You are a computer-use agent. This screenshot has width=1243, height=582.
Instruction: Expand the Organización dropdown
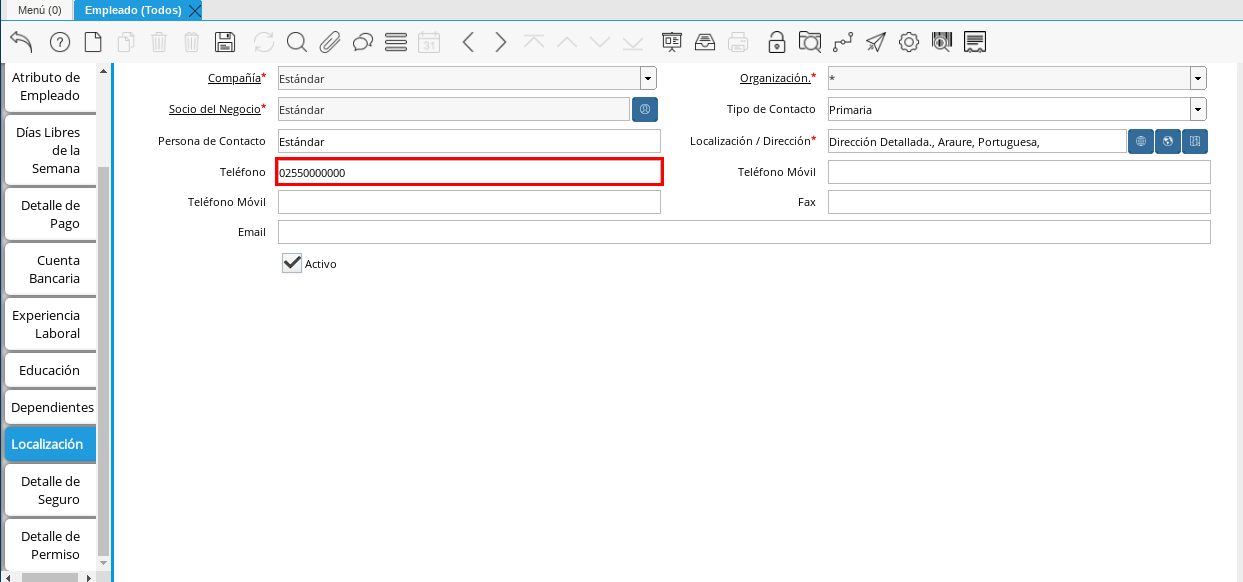tap(1198, 78)
